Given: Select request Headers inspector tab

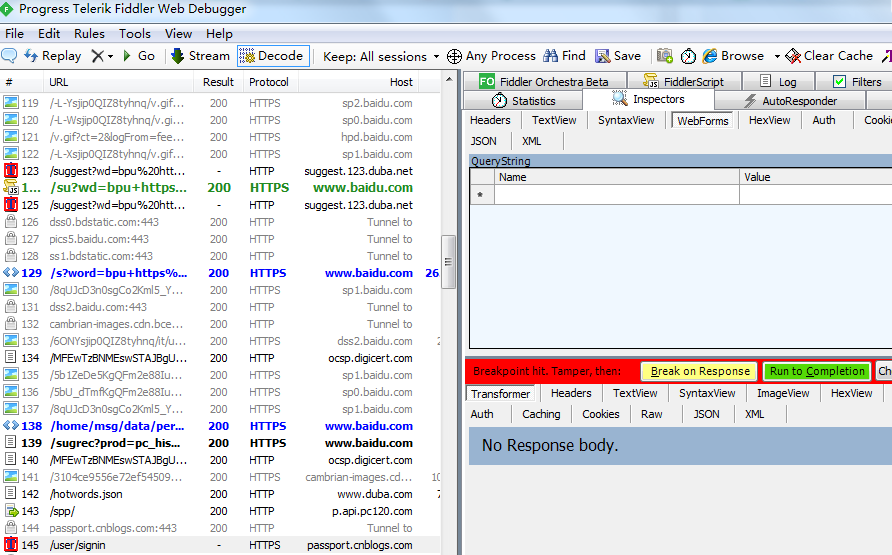Looking at the screenshot, I should [490, 120].
